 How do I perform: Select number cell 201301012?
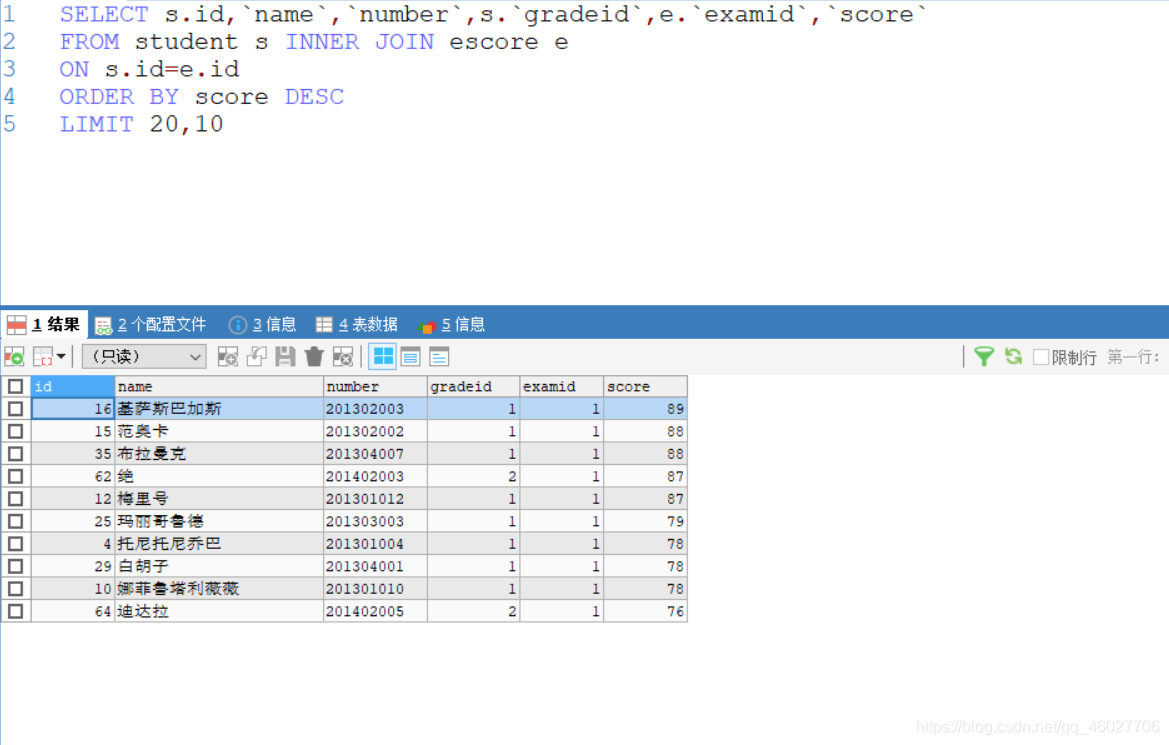tap(376, 499)
